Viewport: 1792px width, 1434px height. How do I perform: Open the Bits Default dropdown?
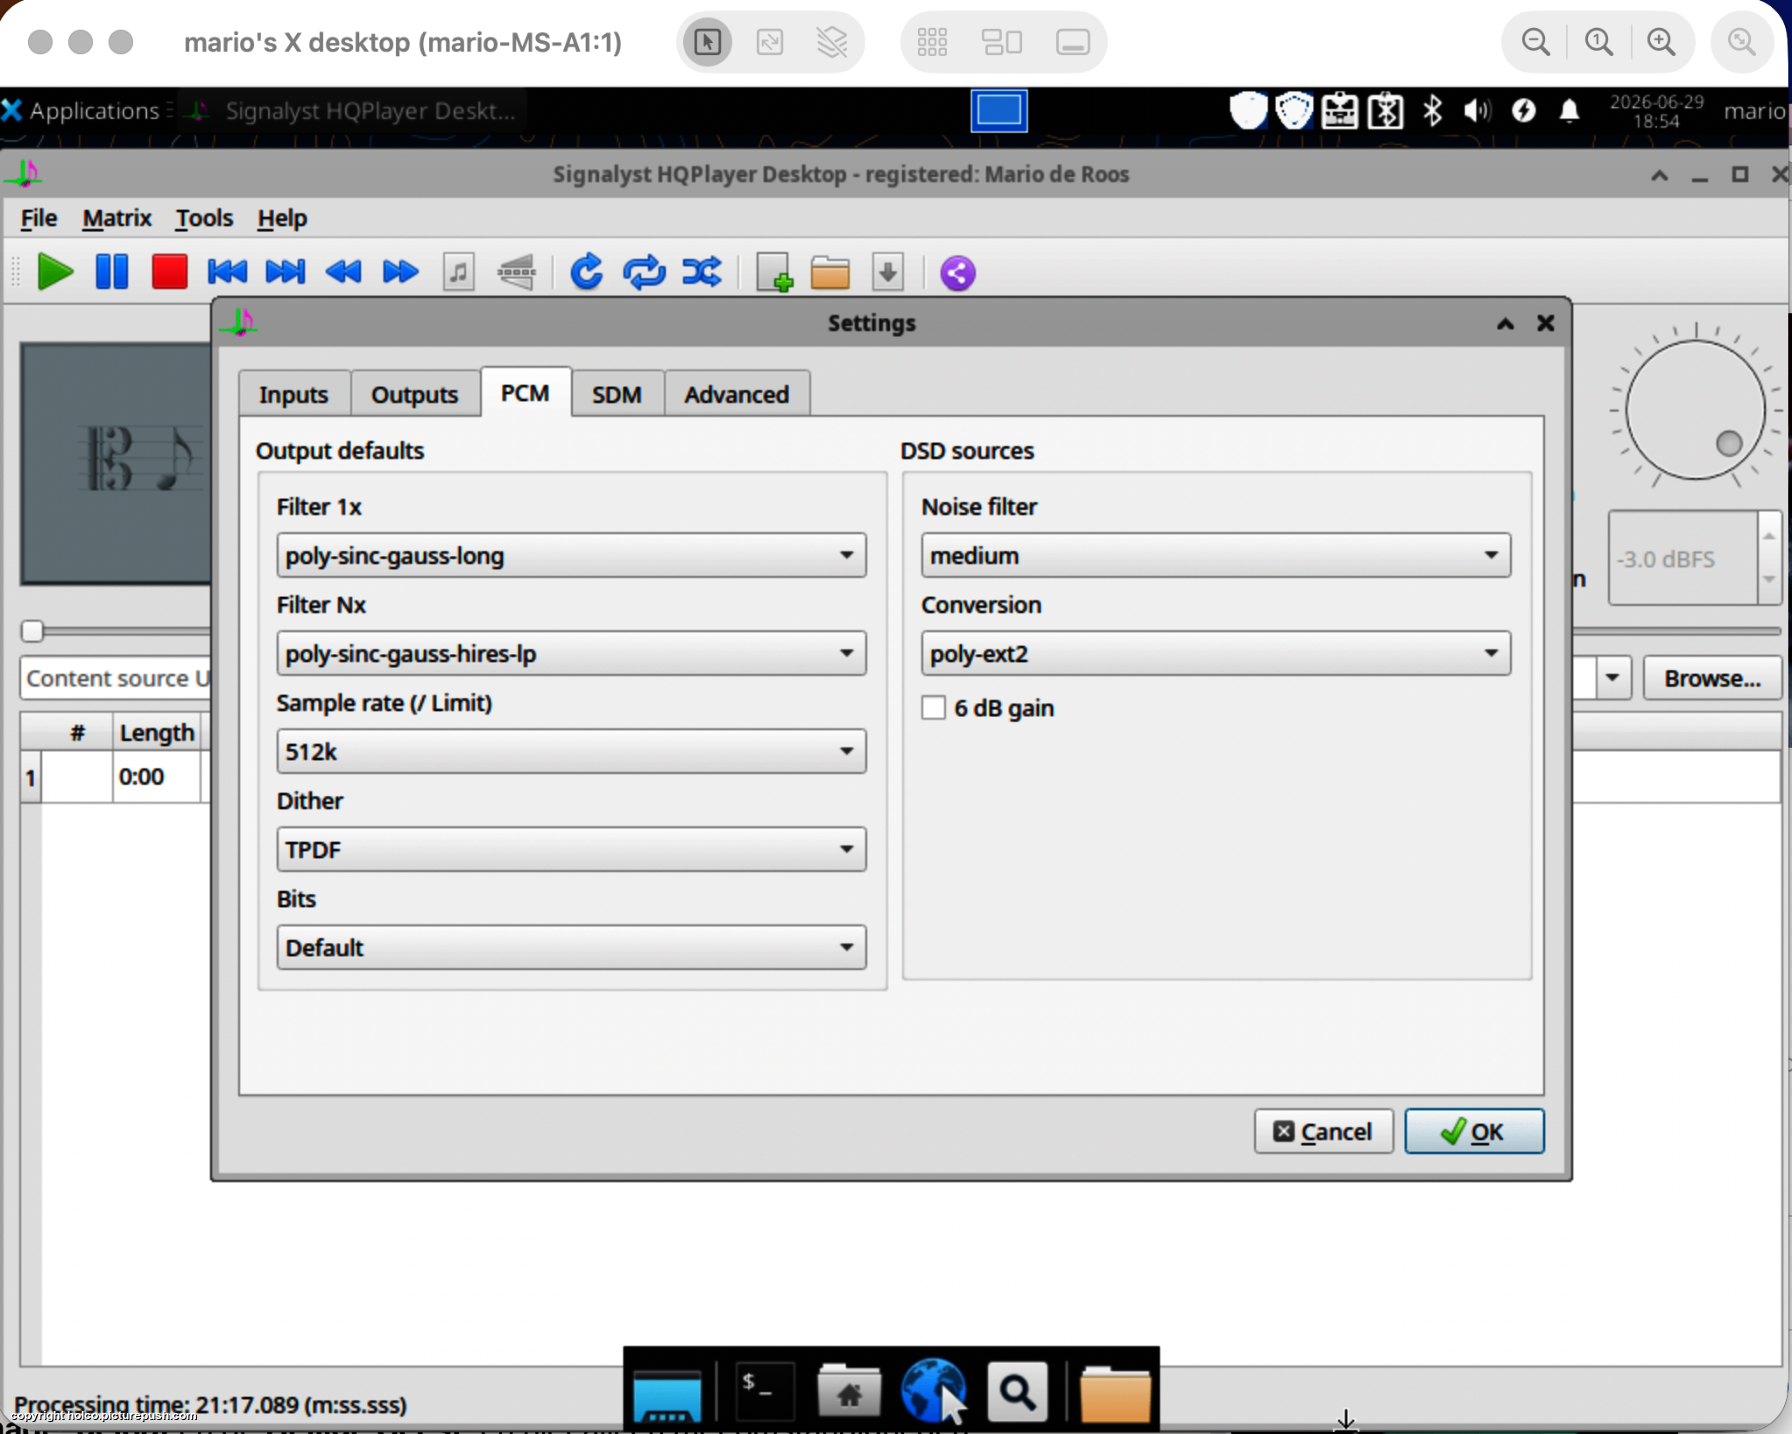point(571,947)
